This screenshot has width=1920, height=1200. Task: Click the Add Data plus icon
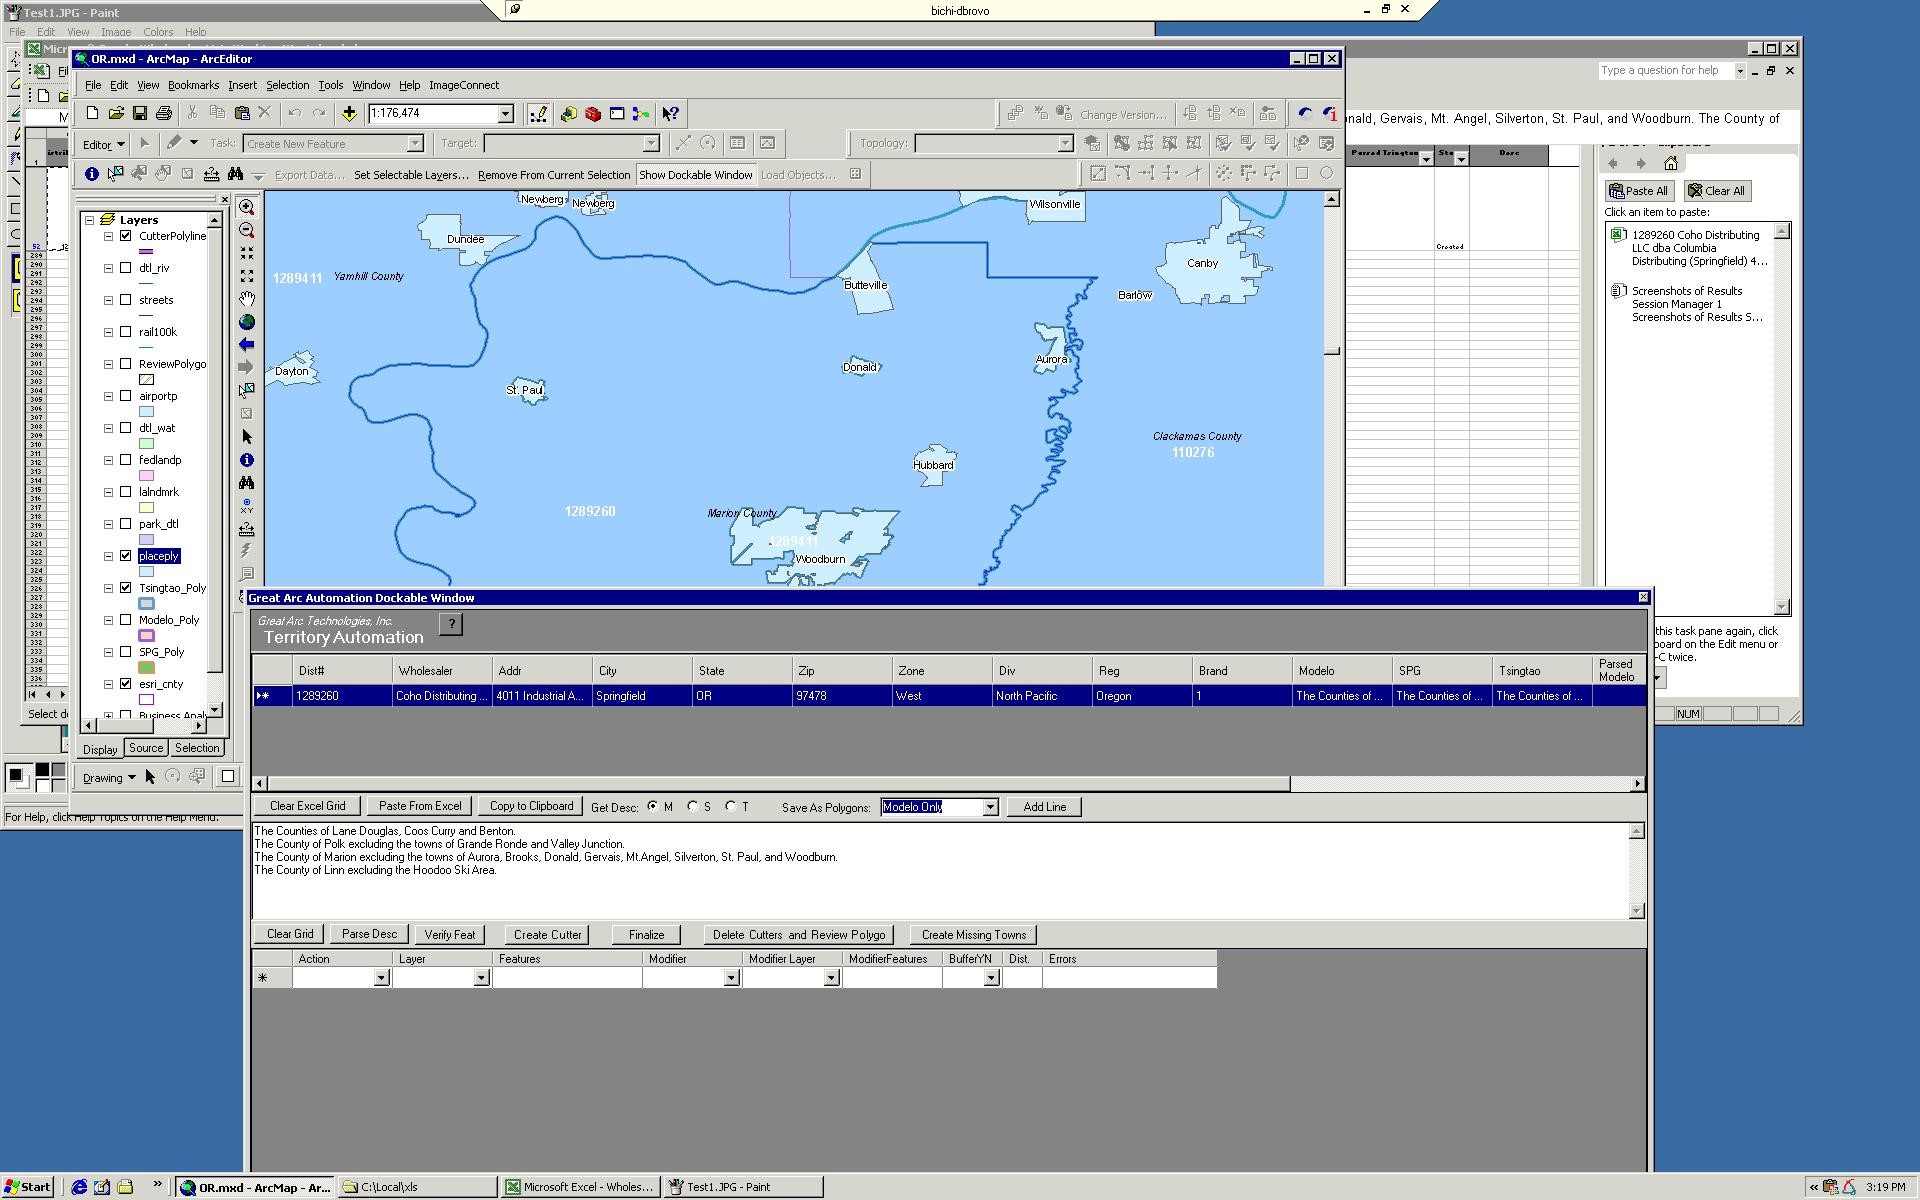point(349,114)
